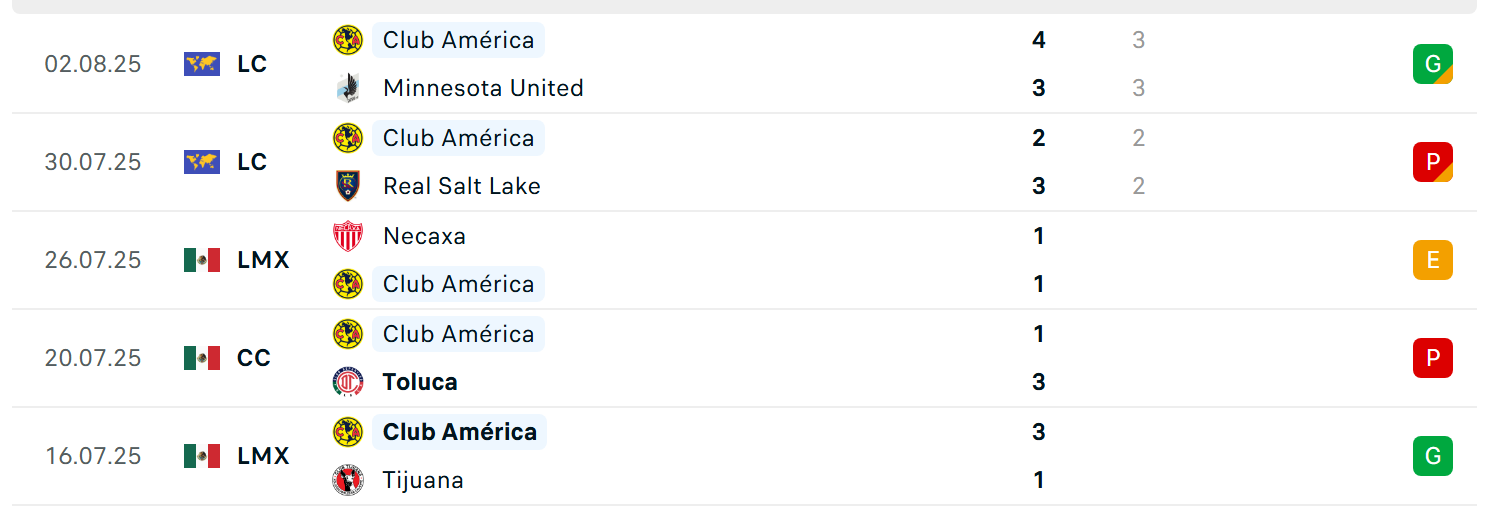The image size is (1494, 514).
Task: Open the Real Salt Lake team link
Action: coord(462,186)
